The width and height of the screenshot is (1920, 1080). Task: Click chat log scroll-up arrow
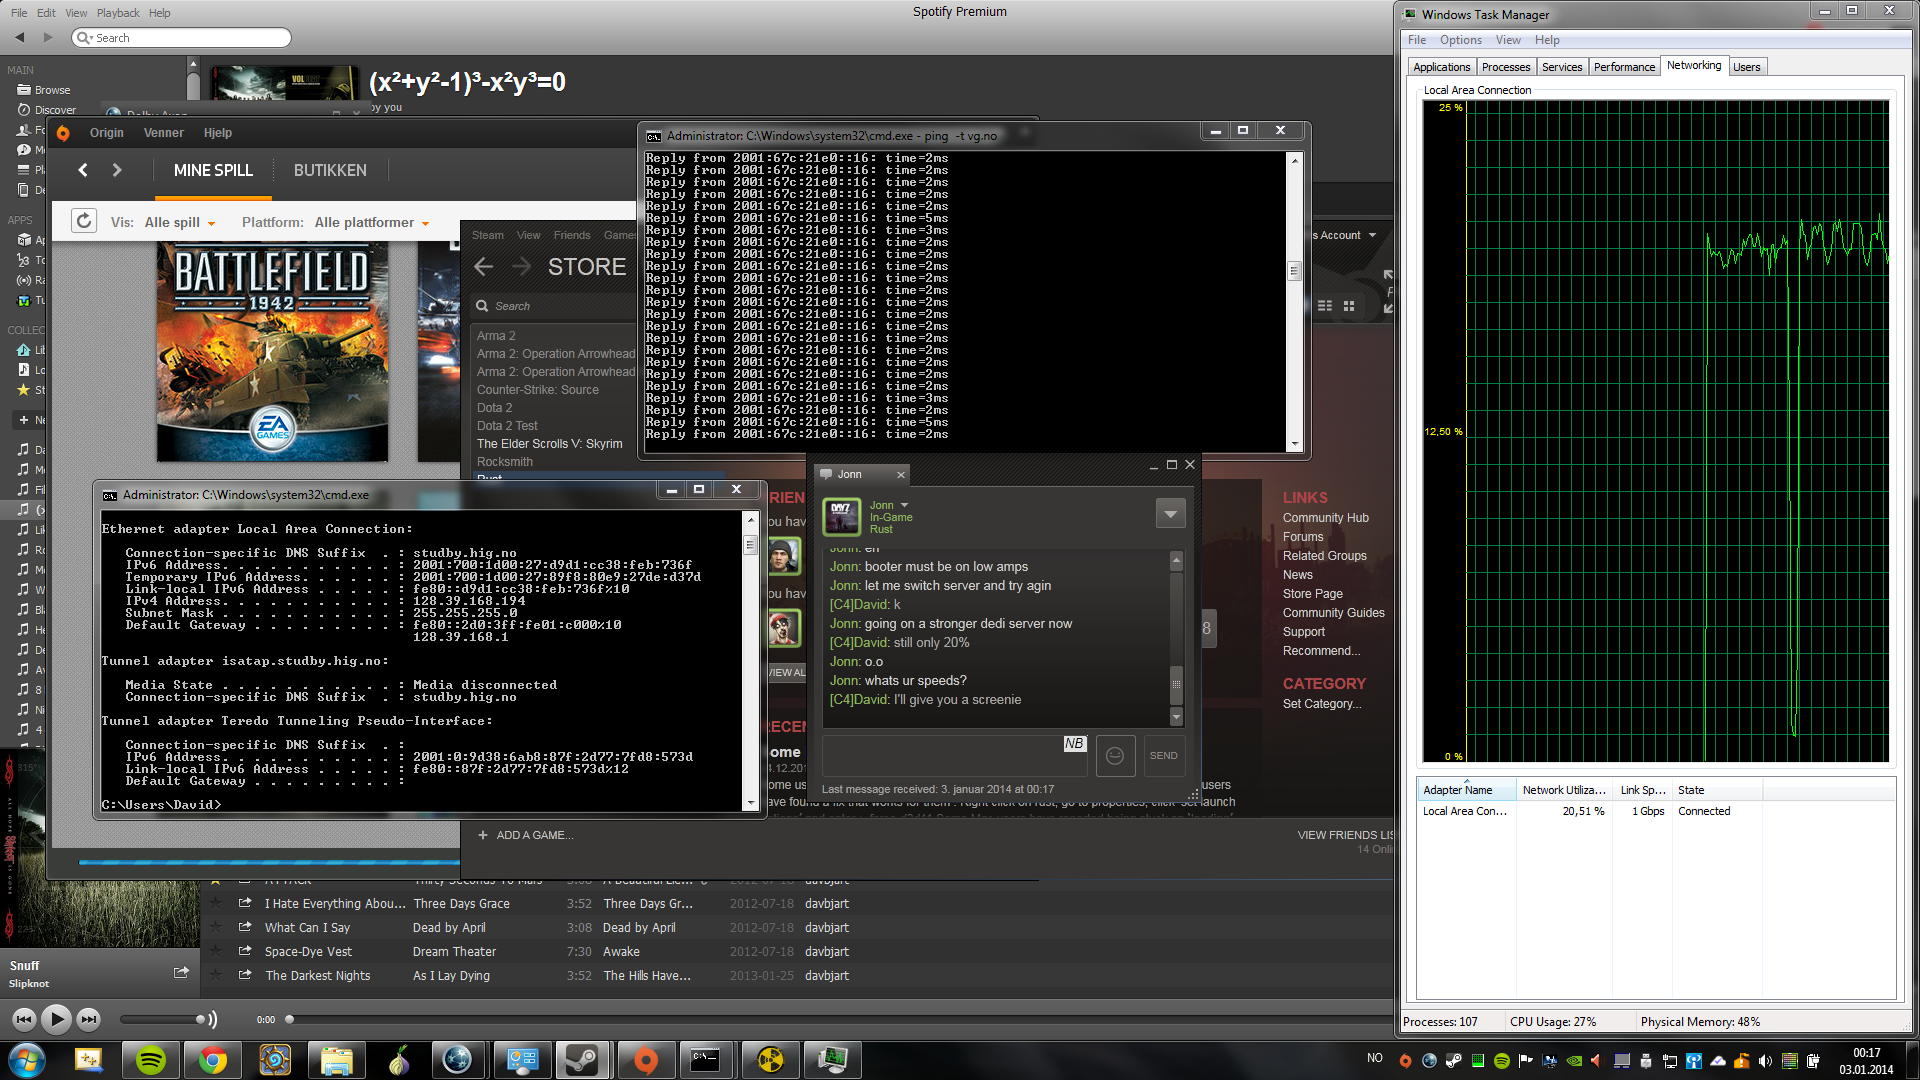(1176, 560)
